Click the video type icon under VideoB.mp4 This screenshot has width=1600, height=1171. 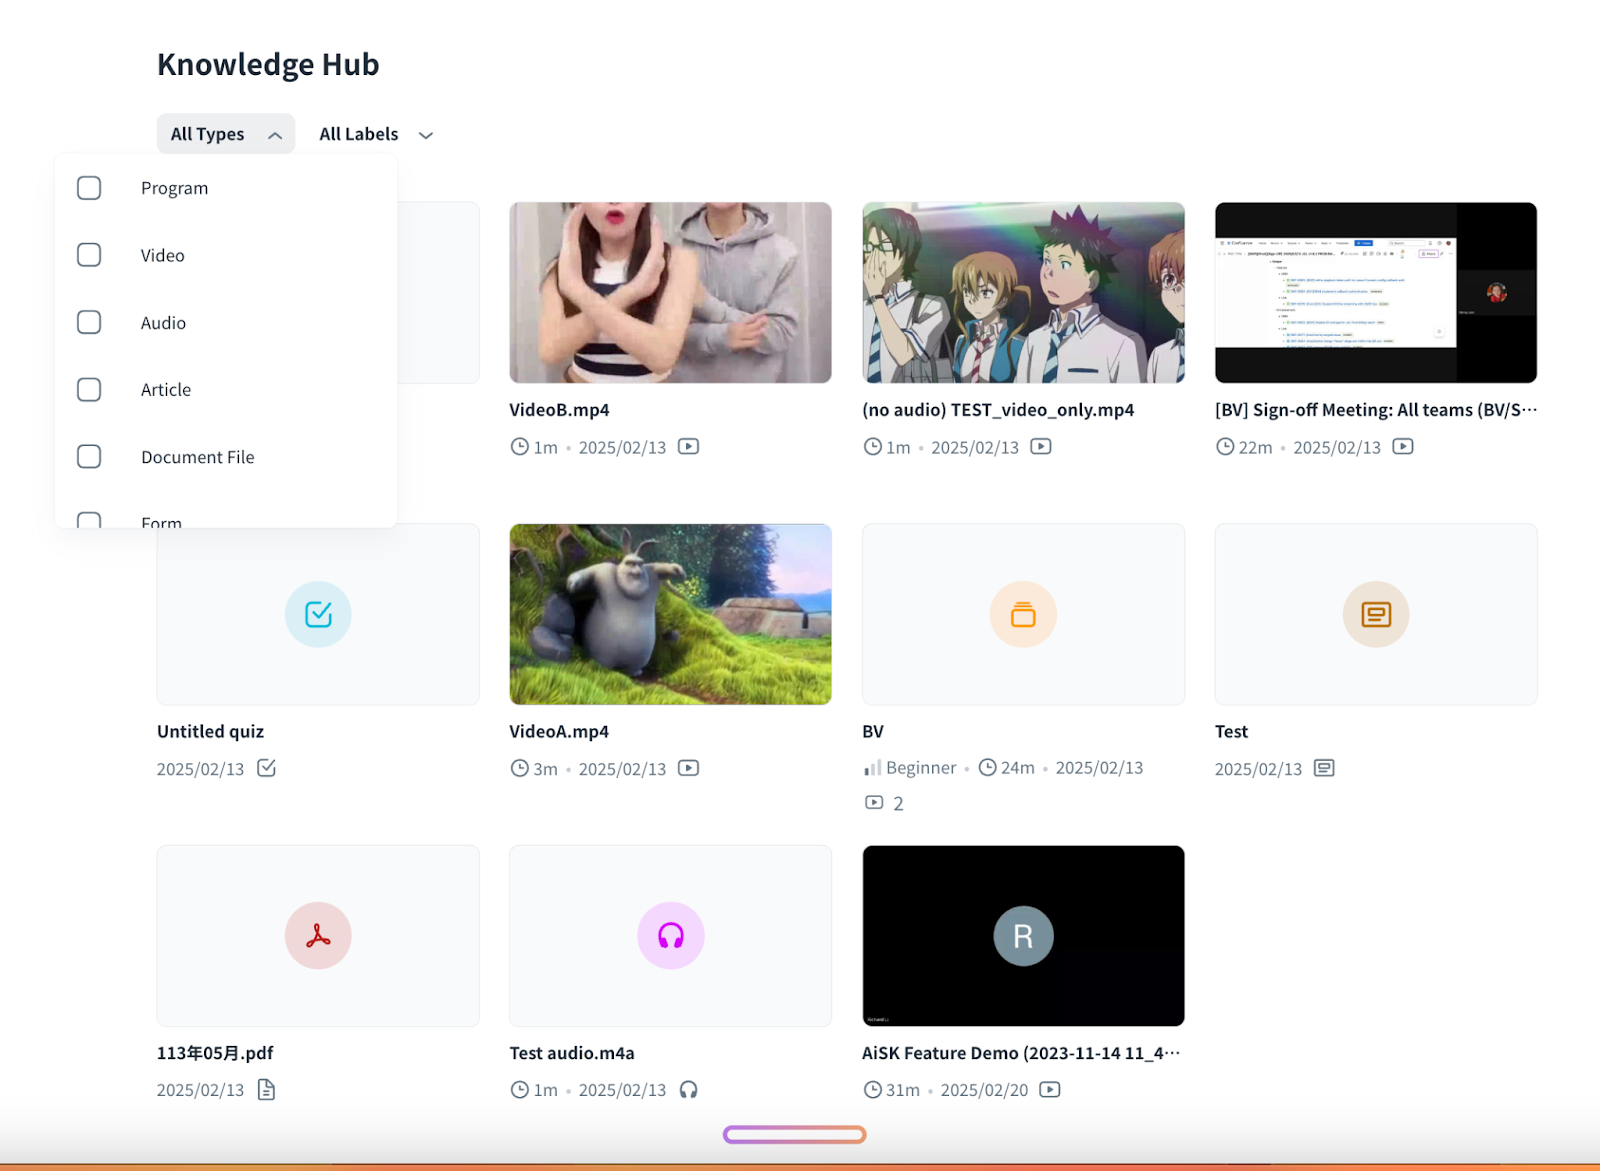[x=688, y=447]
